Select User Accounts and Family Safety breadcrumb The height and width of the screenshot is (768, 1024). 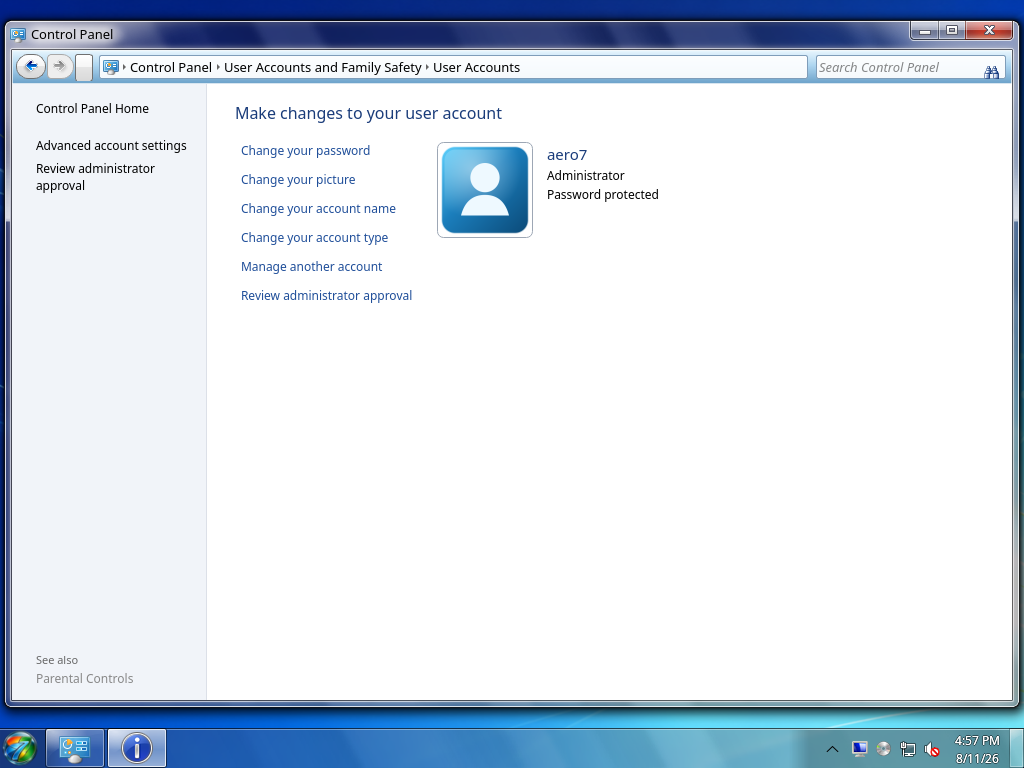(323, 67)
